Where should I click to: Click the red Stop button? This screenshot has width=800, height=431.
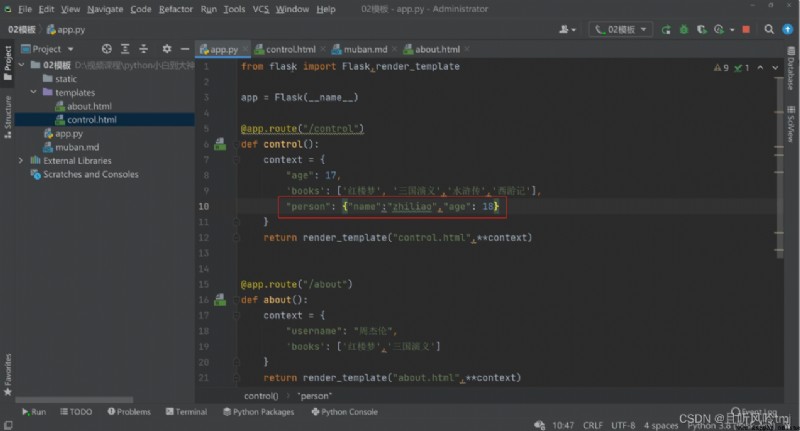click(746, 30)
